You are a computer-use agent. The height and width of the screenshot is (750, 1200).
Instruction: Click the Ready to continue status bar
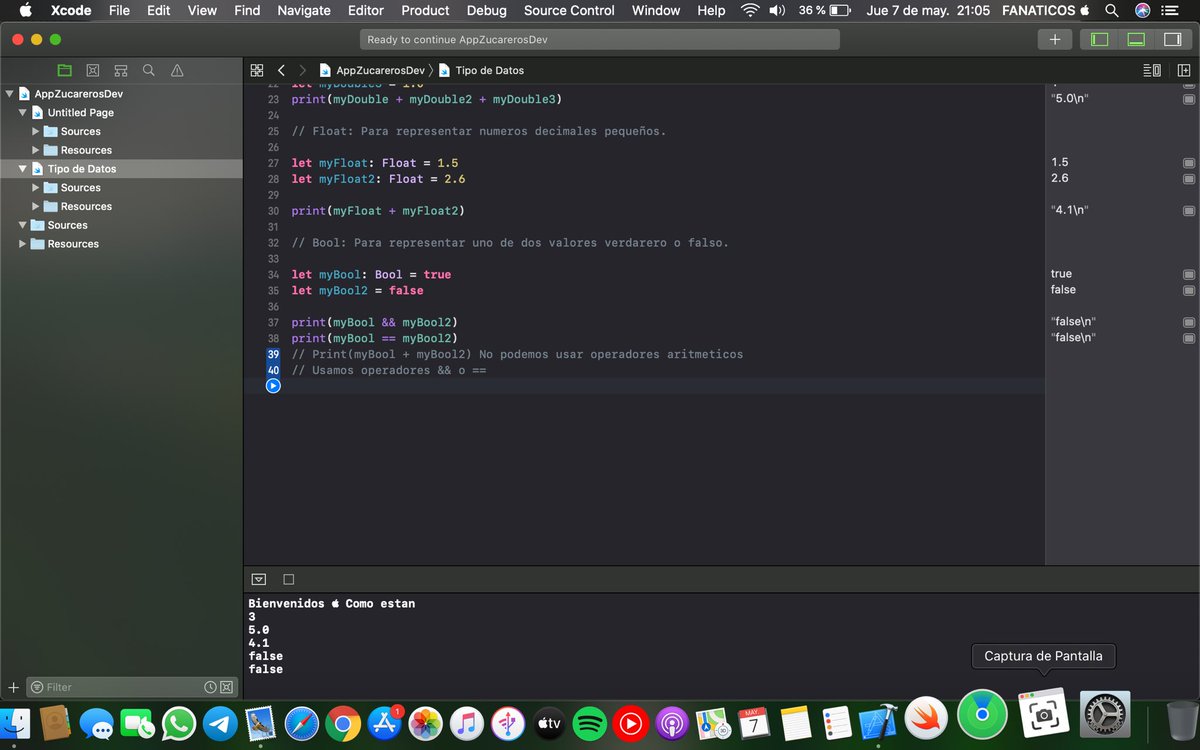pyautogui.click(x=600, y=39)
